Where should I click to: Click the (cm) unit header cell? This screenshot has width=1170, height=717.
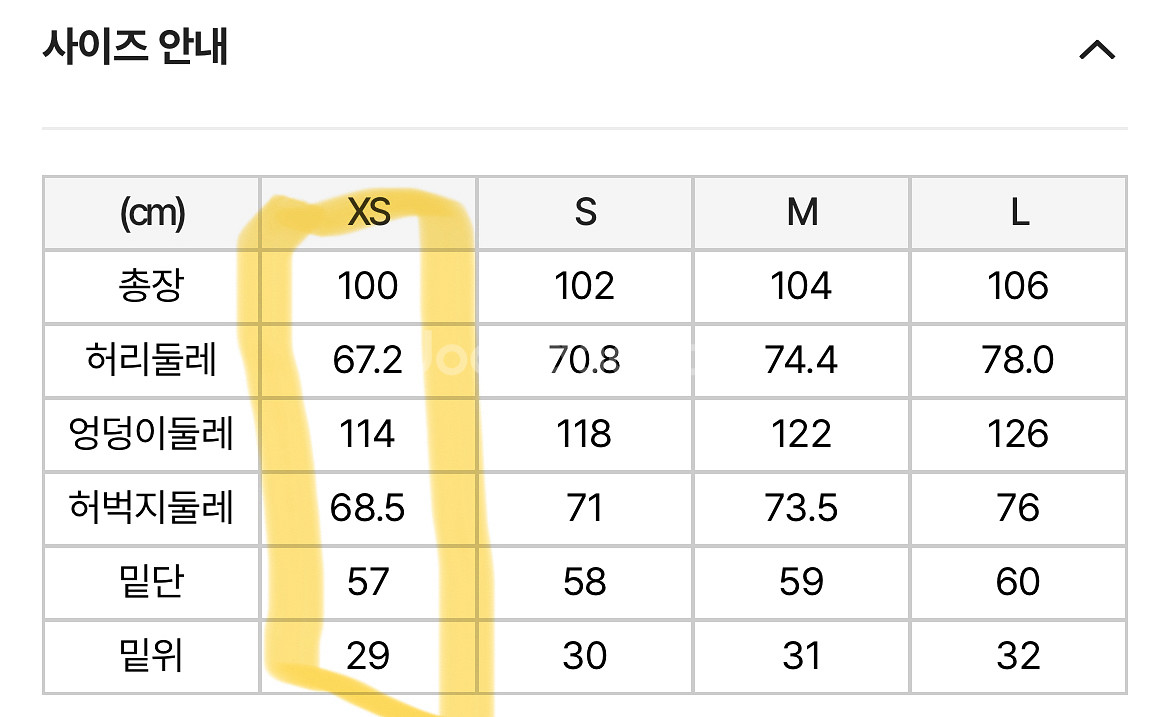[152, 213]
